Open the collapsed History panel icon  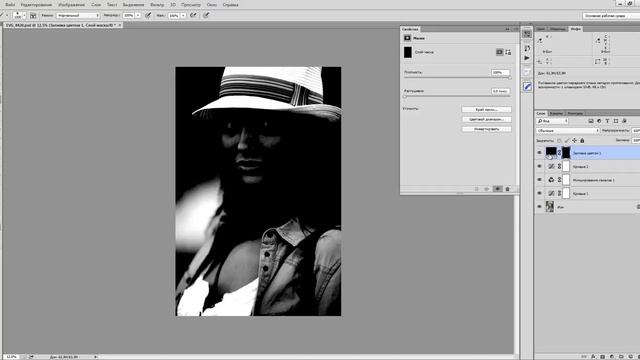coord(527,48)
